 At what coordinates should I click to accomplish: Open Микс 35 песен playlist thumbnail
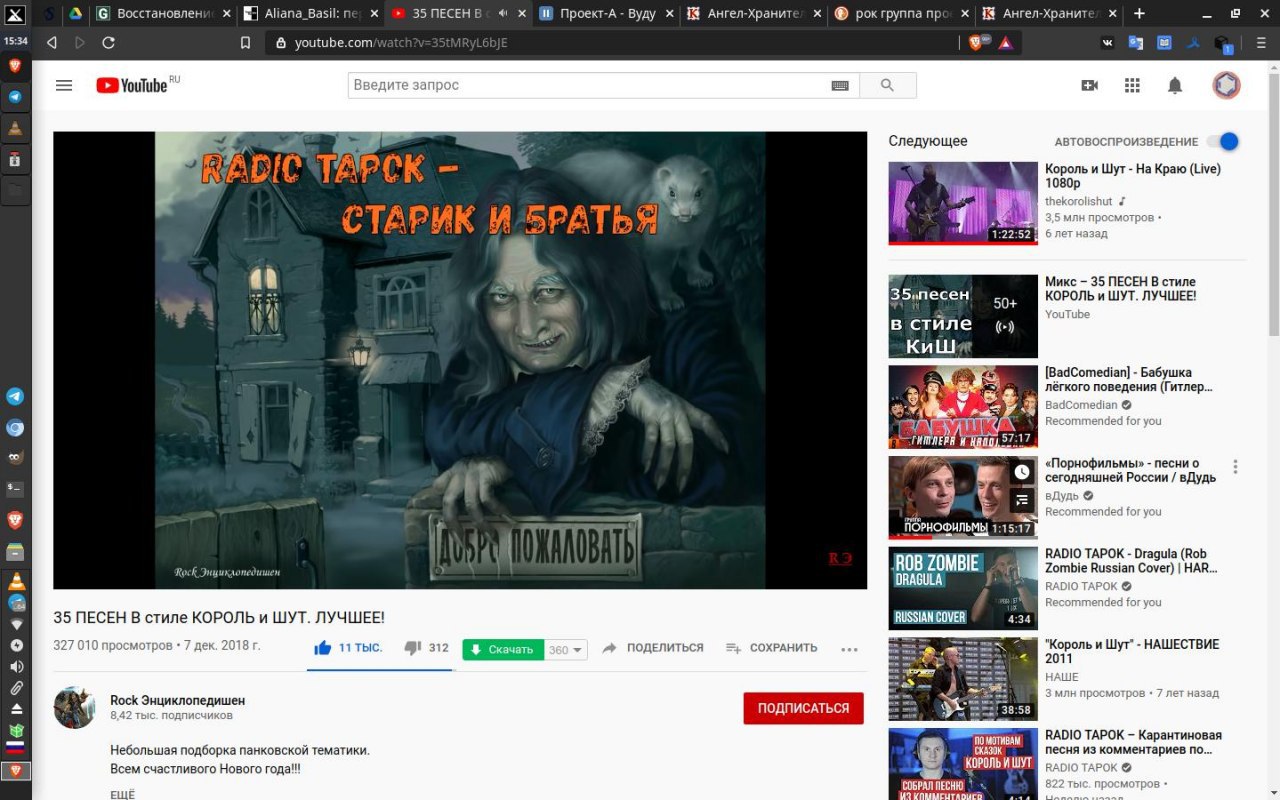(x=963, y=316)
